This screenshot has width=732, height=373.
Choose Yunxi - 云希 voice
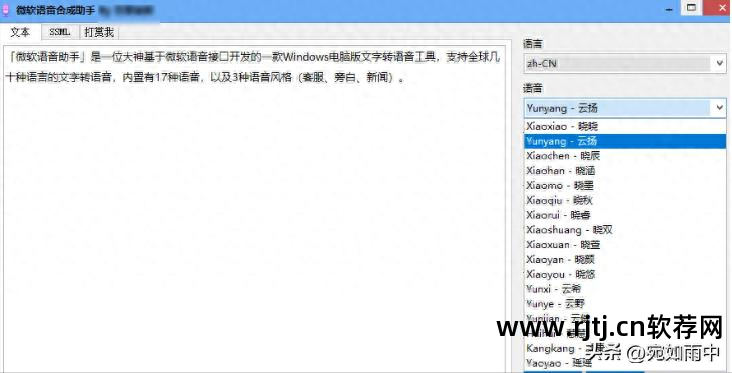625,289
